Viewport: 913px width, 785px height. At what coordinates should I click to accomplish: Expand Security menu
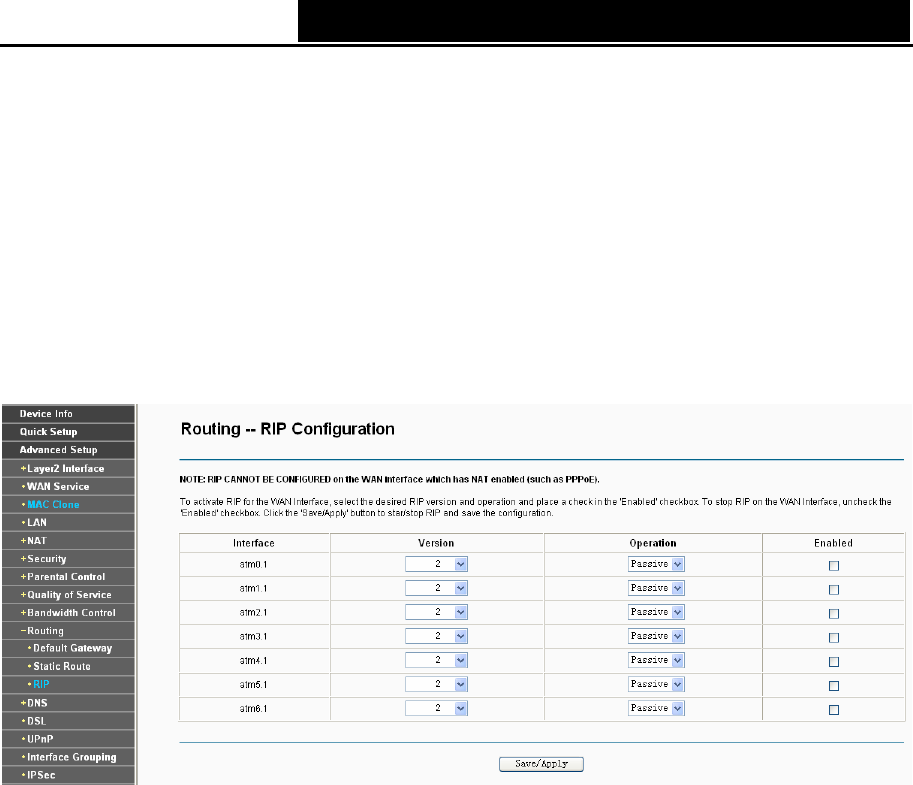(68, 558)
